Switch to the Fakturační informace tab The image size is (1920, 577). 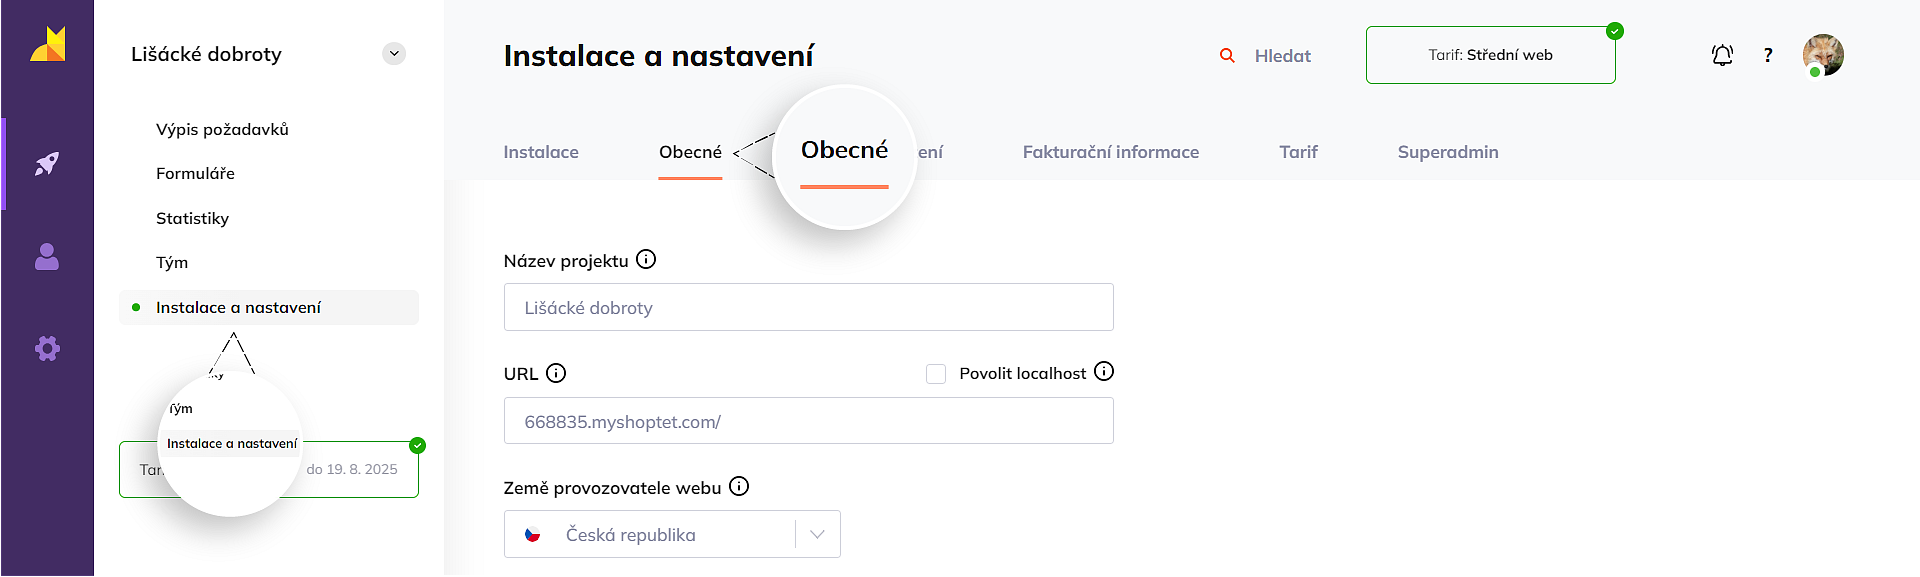1110,152
